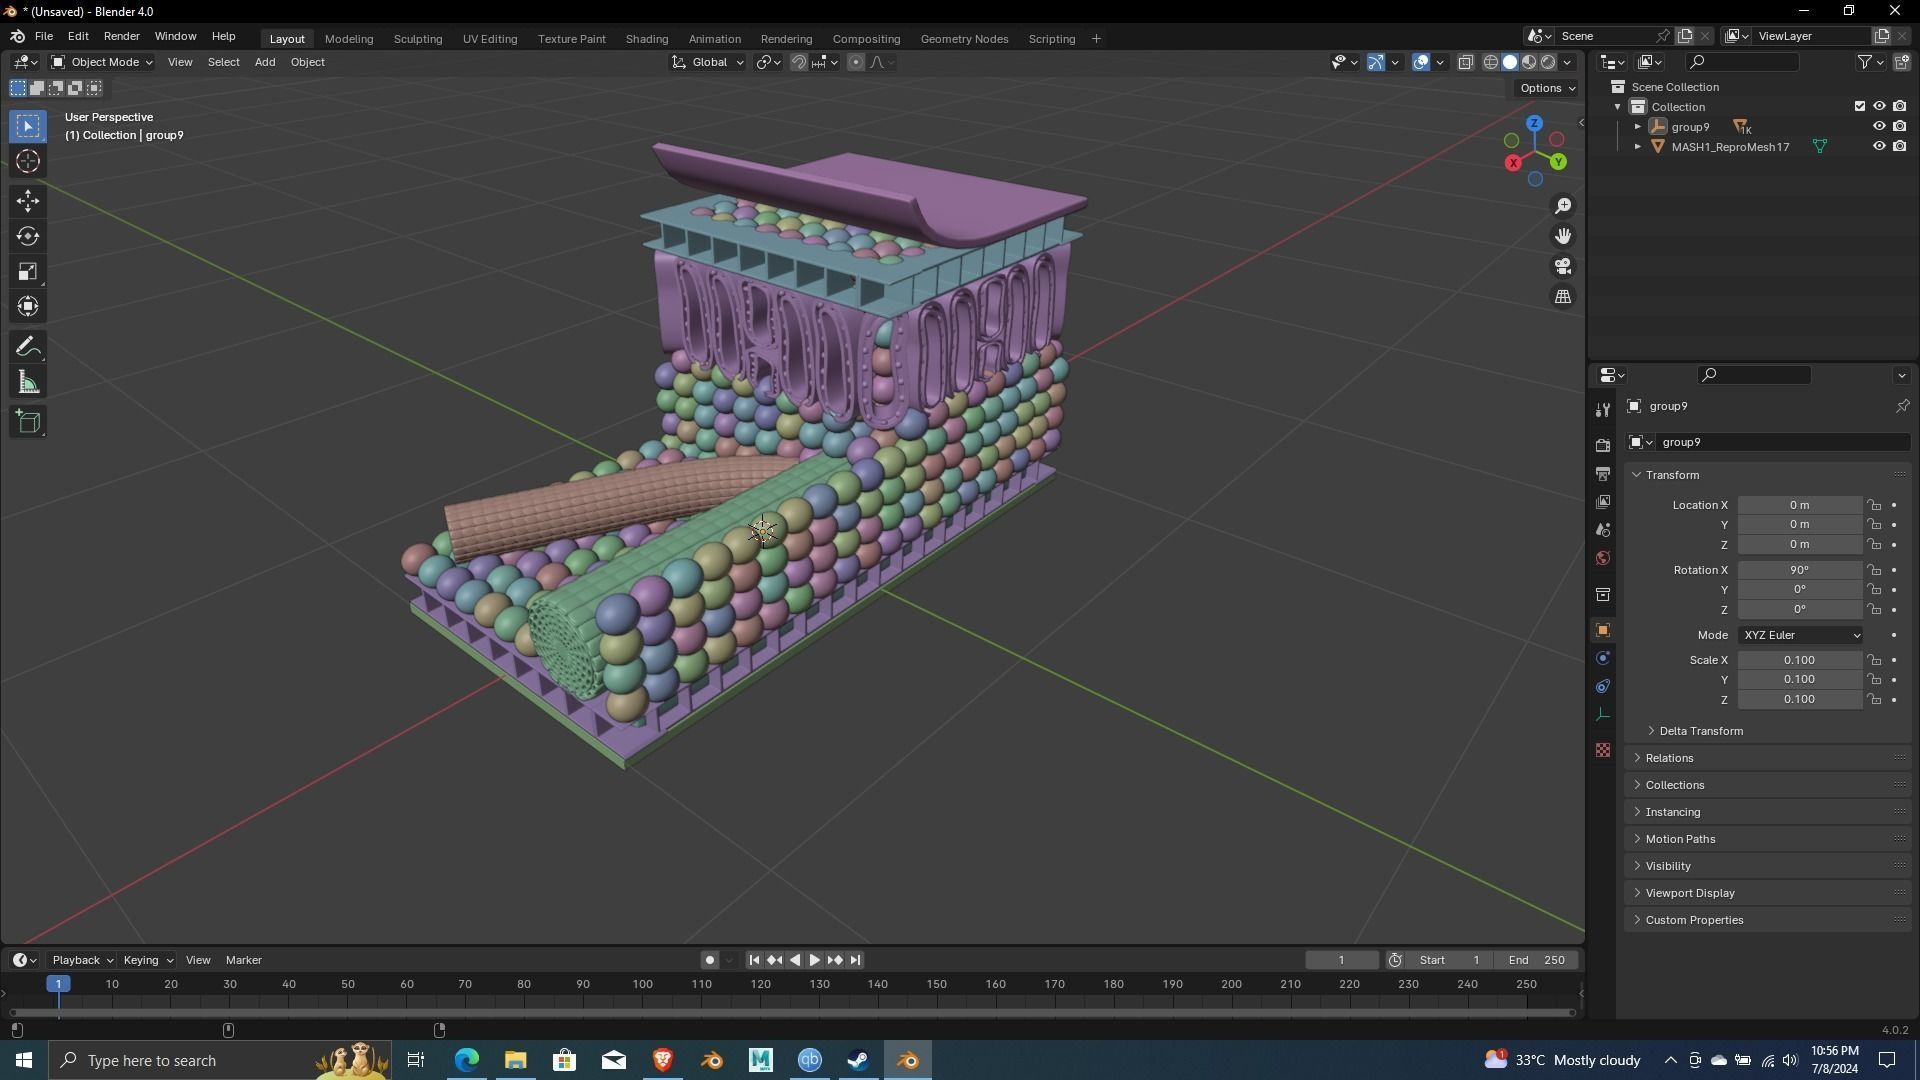Viewport: 1920px width, 1080px height.
Task: Select the 3D Cursor tool
Action: (28, 161)
